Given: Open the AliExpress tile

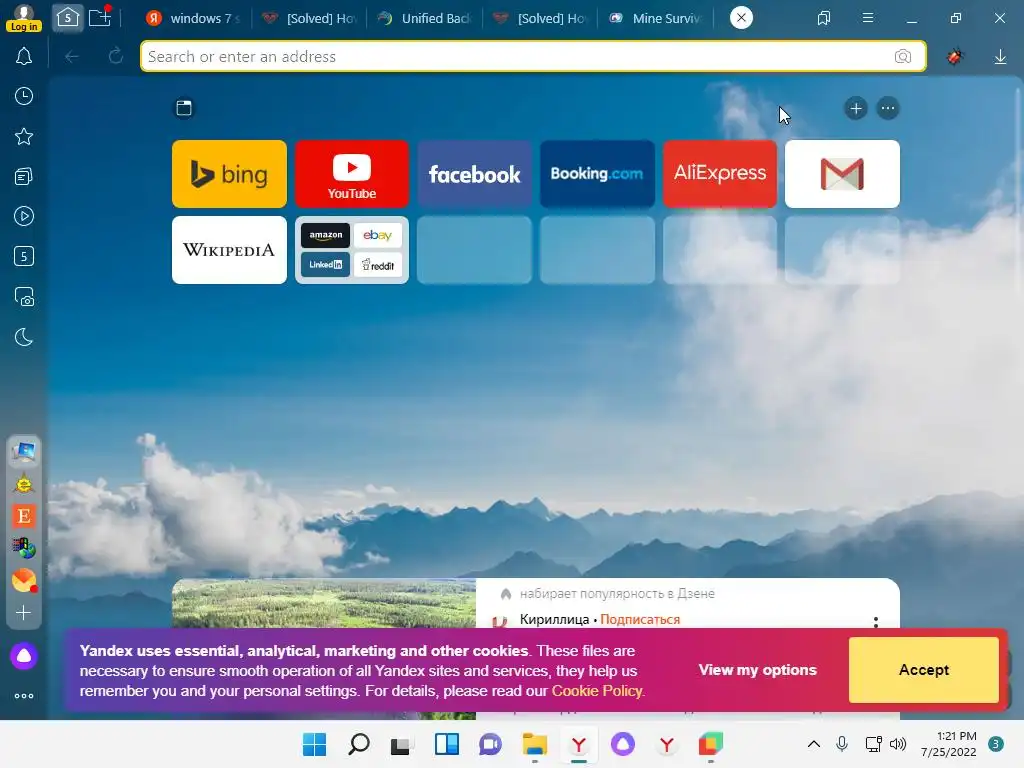Looking at the screenshot, I should point(720,174).
